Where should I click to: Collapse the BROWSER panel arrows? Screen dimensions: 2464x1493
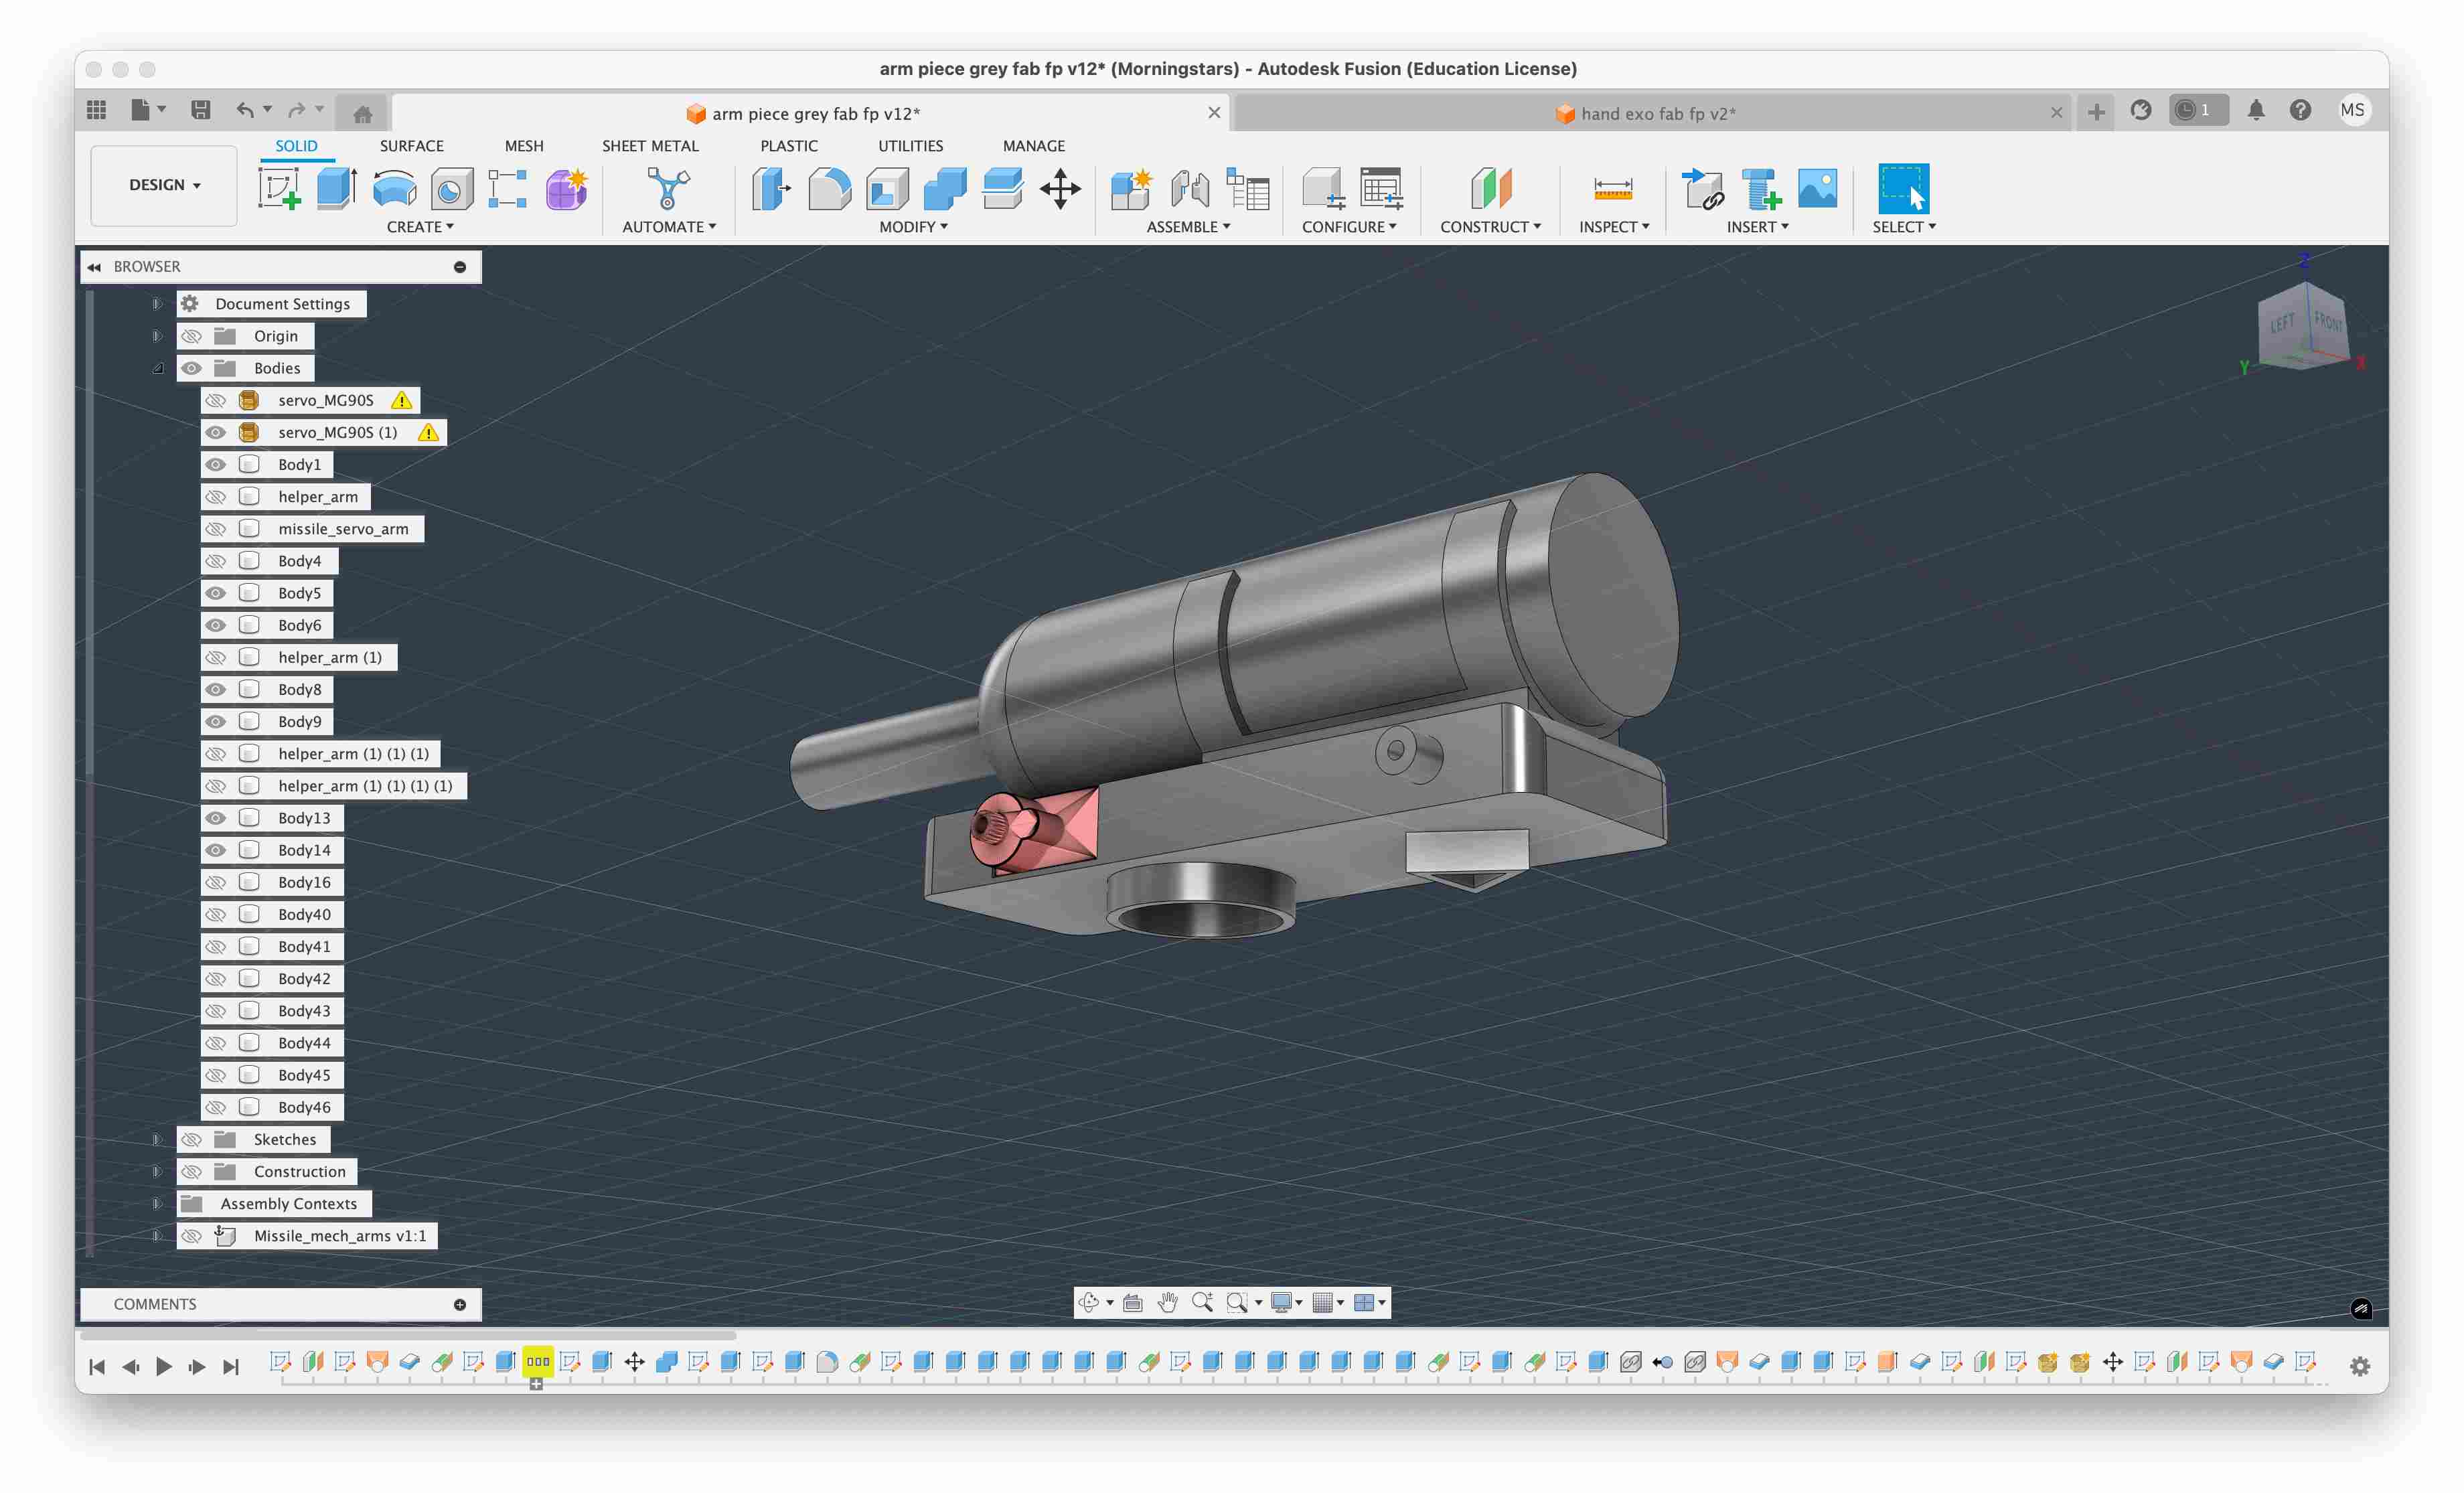point(94,267)
